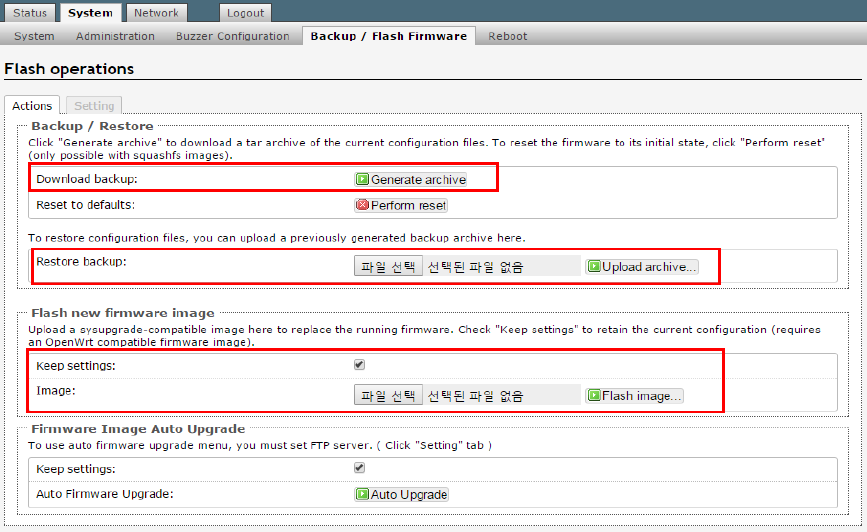
Task: Open the System submenu item
Action: point(34,36)
